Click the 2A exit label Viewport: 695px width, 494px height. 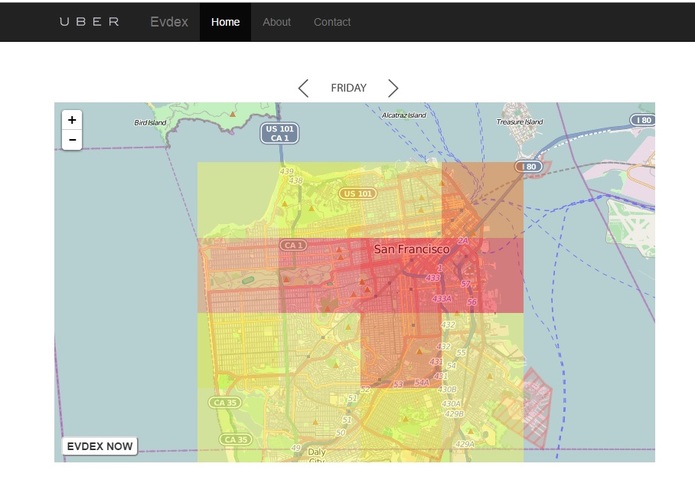462,241
